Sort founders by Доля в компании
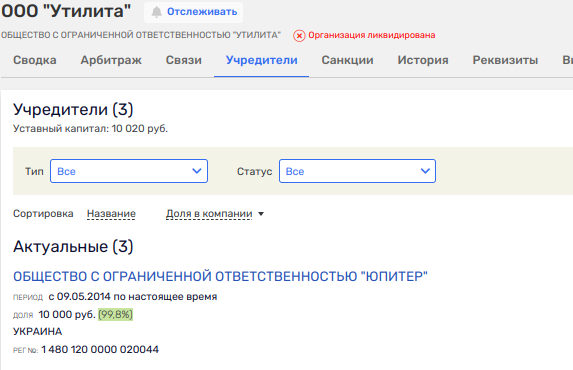This screenshot has width=573, height=370. point(209,214)
